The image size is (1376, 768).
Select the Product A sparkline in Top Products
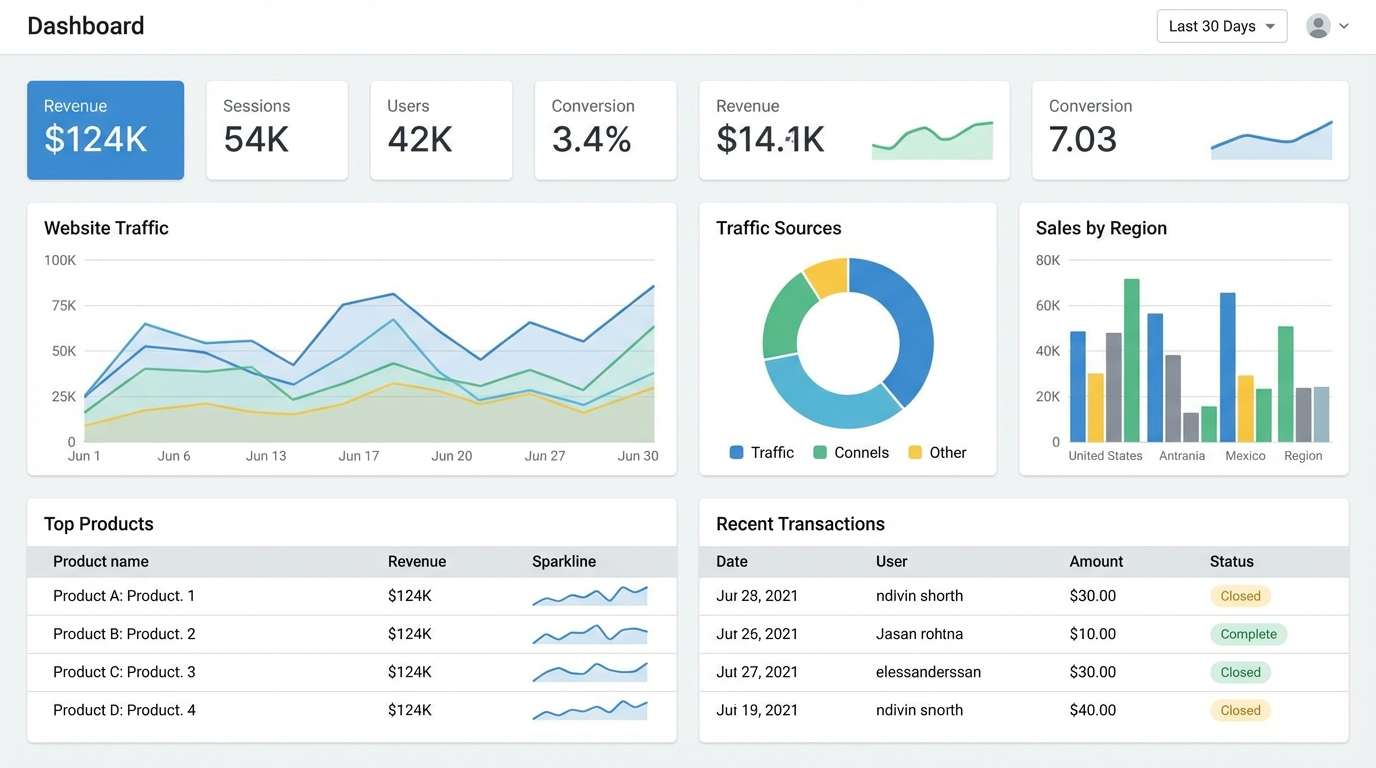pos(589,595)
